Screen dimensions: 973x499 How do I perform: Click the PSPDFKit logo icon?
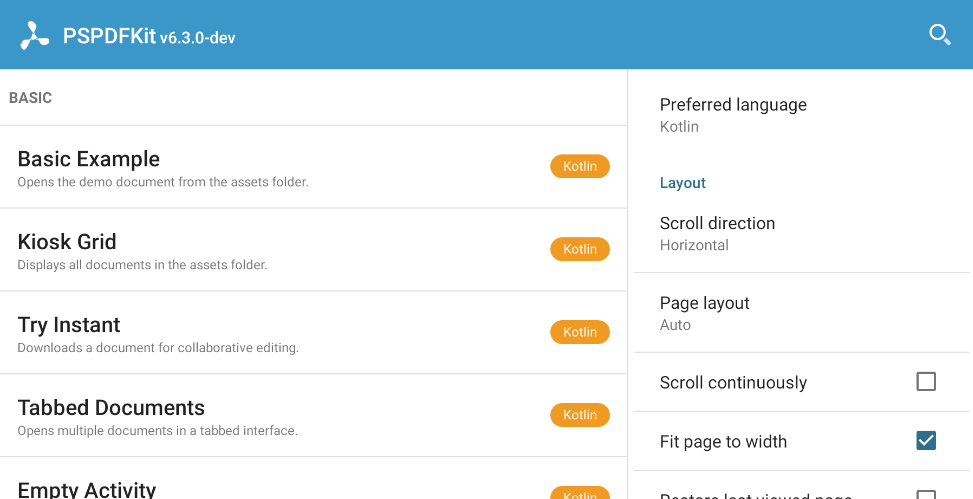click(x=35, y=36)
